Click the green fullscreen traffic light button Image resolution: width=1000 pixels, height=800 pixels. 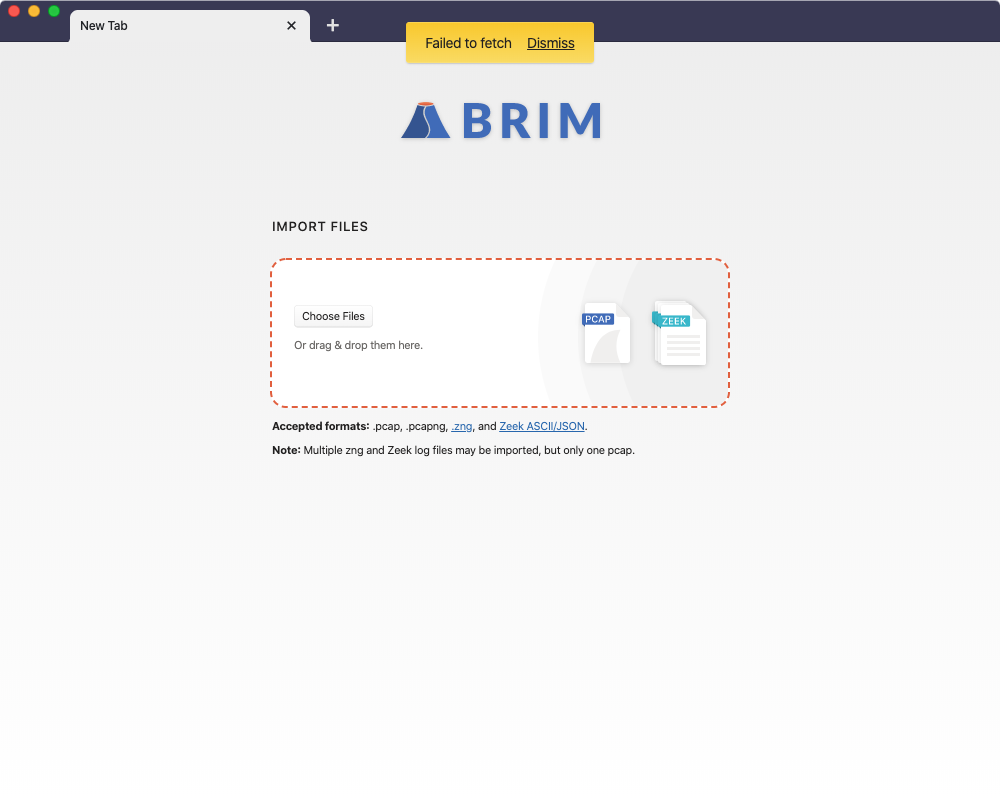[x=52, y=10]
